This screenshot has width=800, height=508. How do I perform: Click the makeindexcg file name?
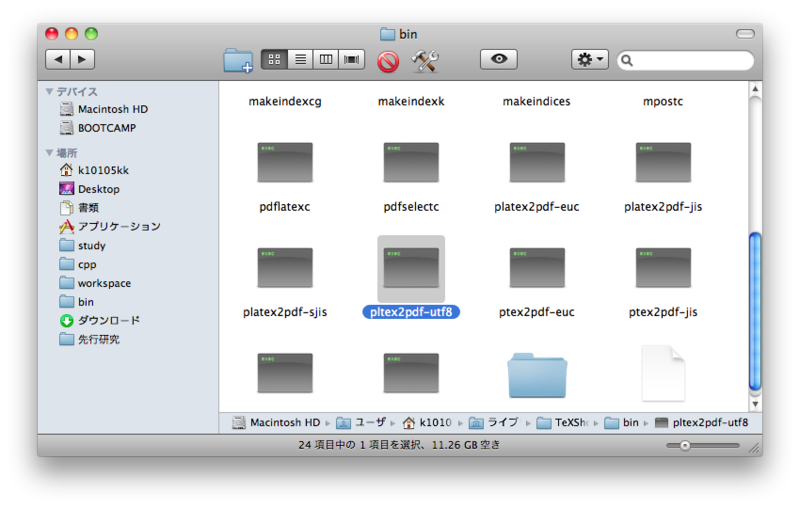(x=285, y=101)
